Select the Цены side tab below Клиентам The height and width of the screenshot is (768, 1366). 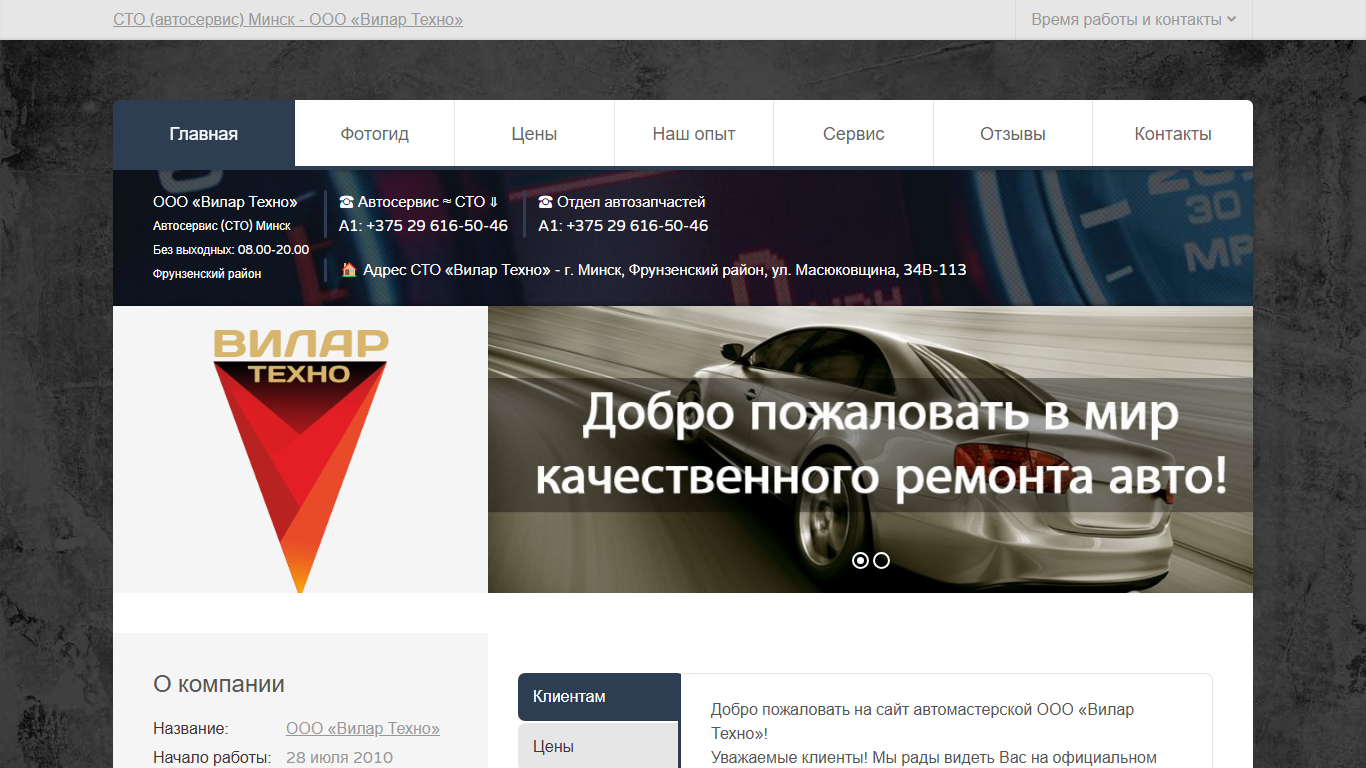tap(599, 746)
